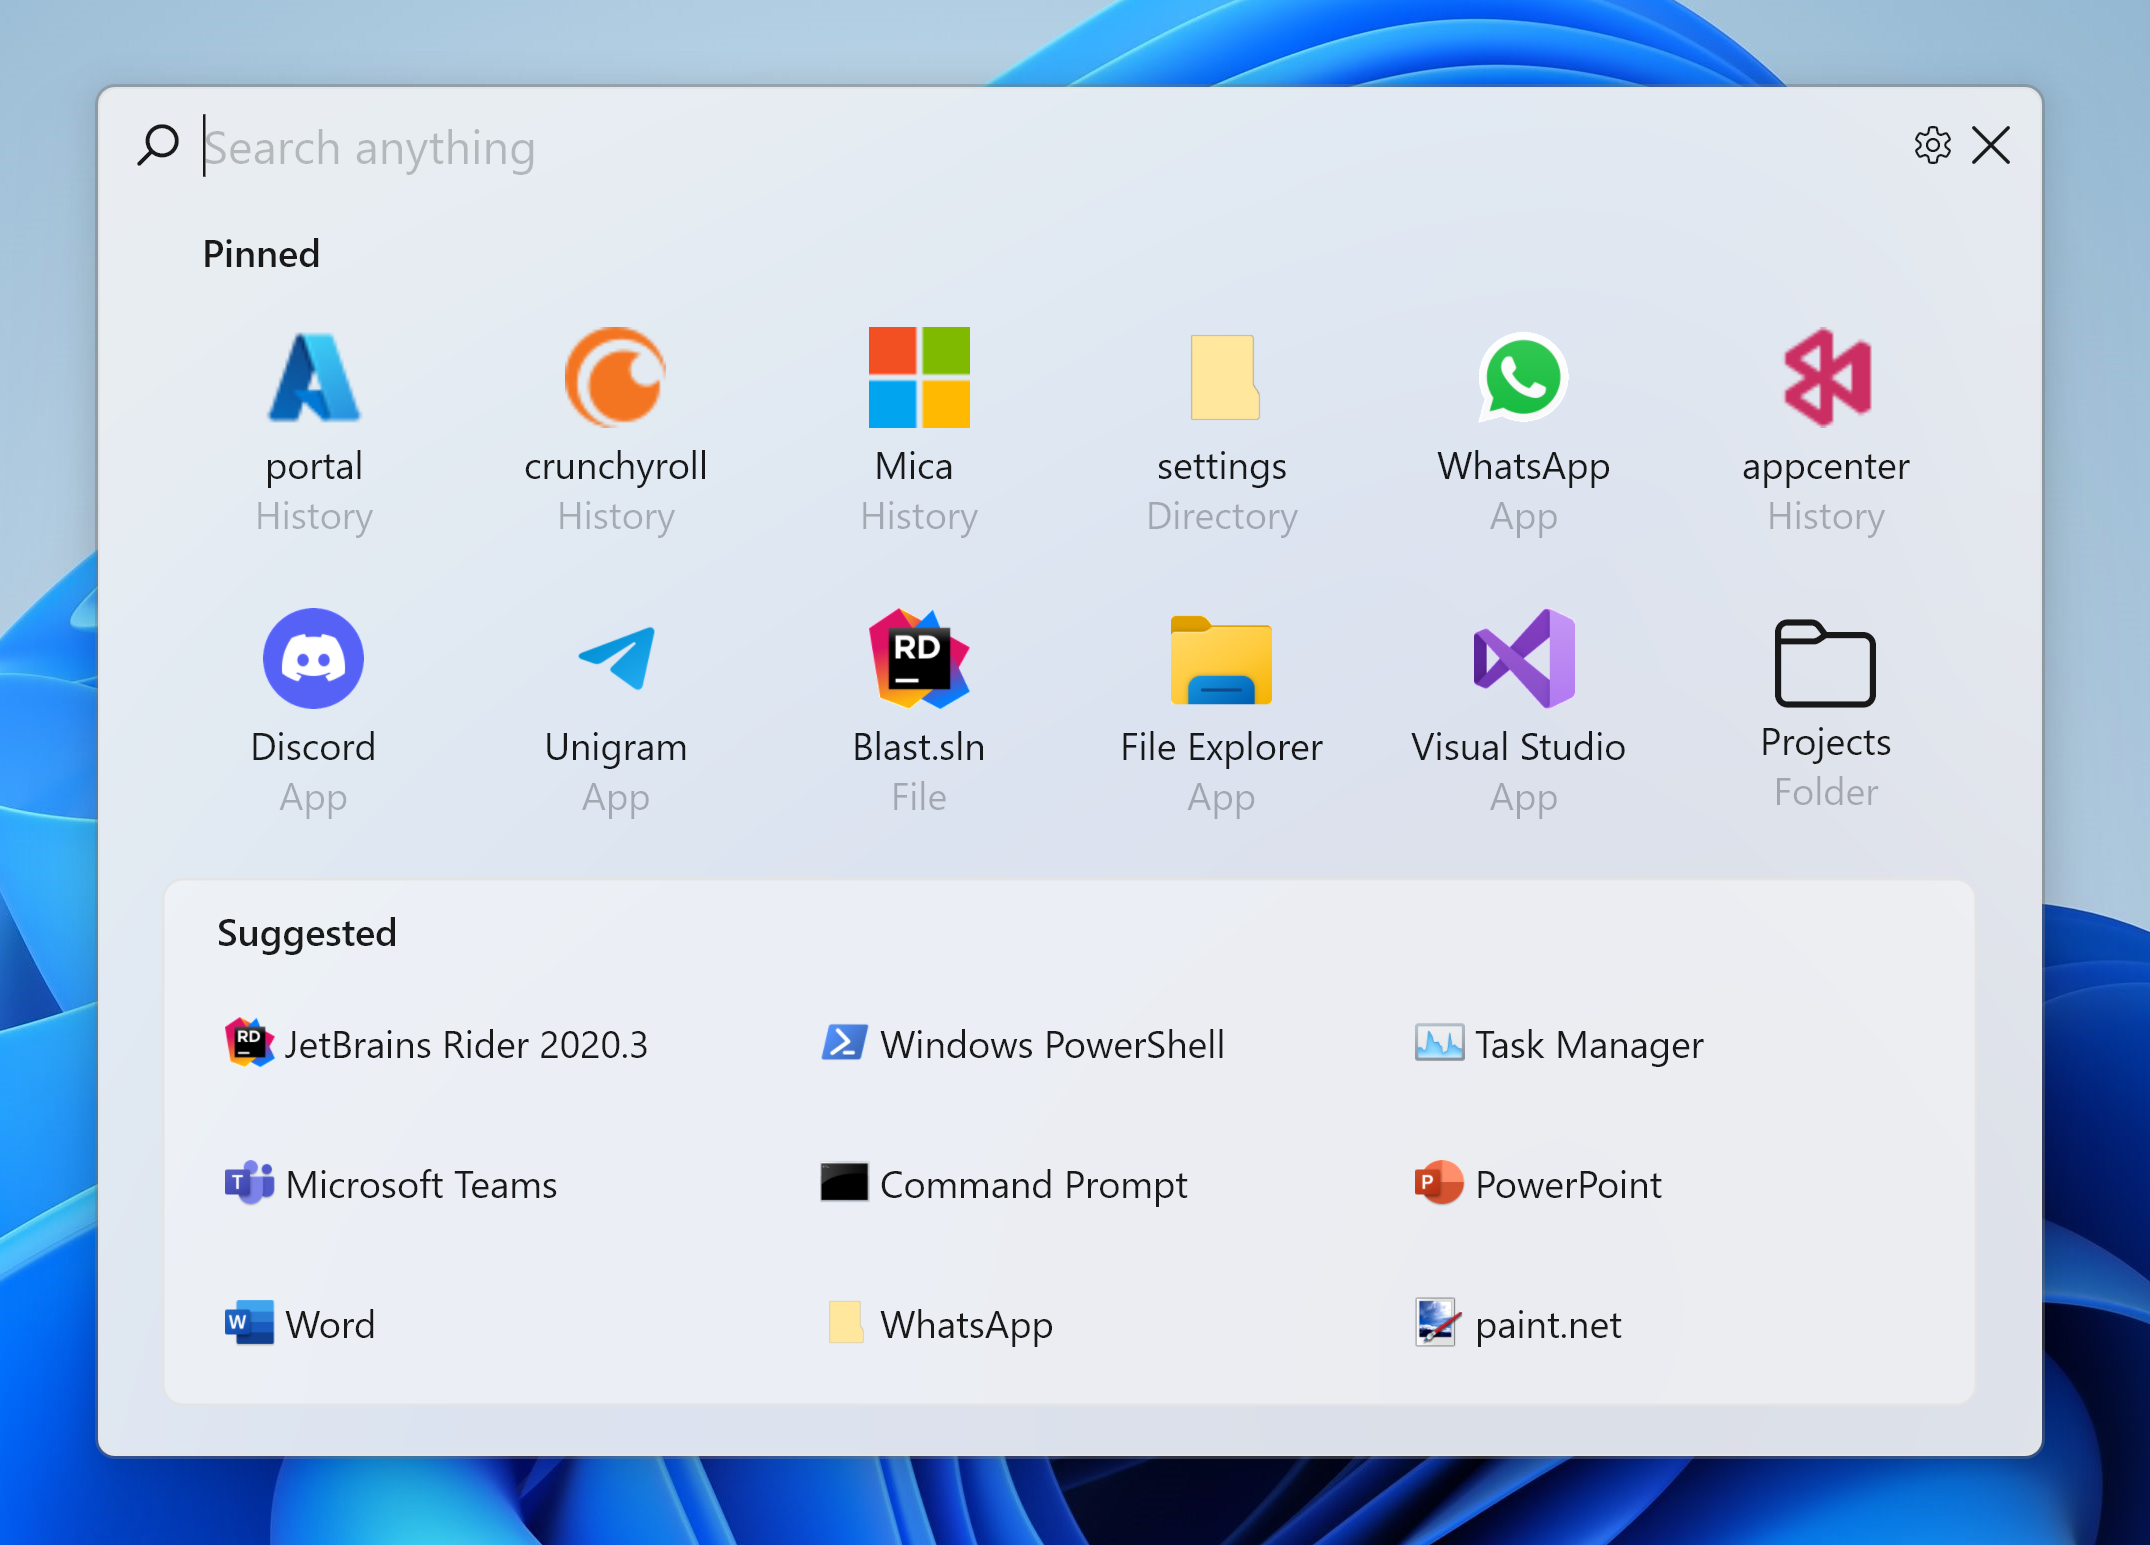Viewport: 2150px width, 1545px height.
Task: Select paint.net text label
Action: [1548, 1326]
